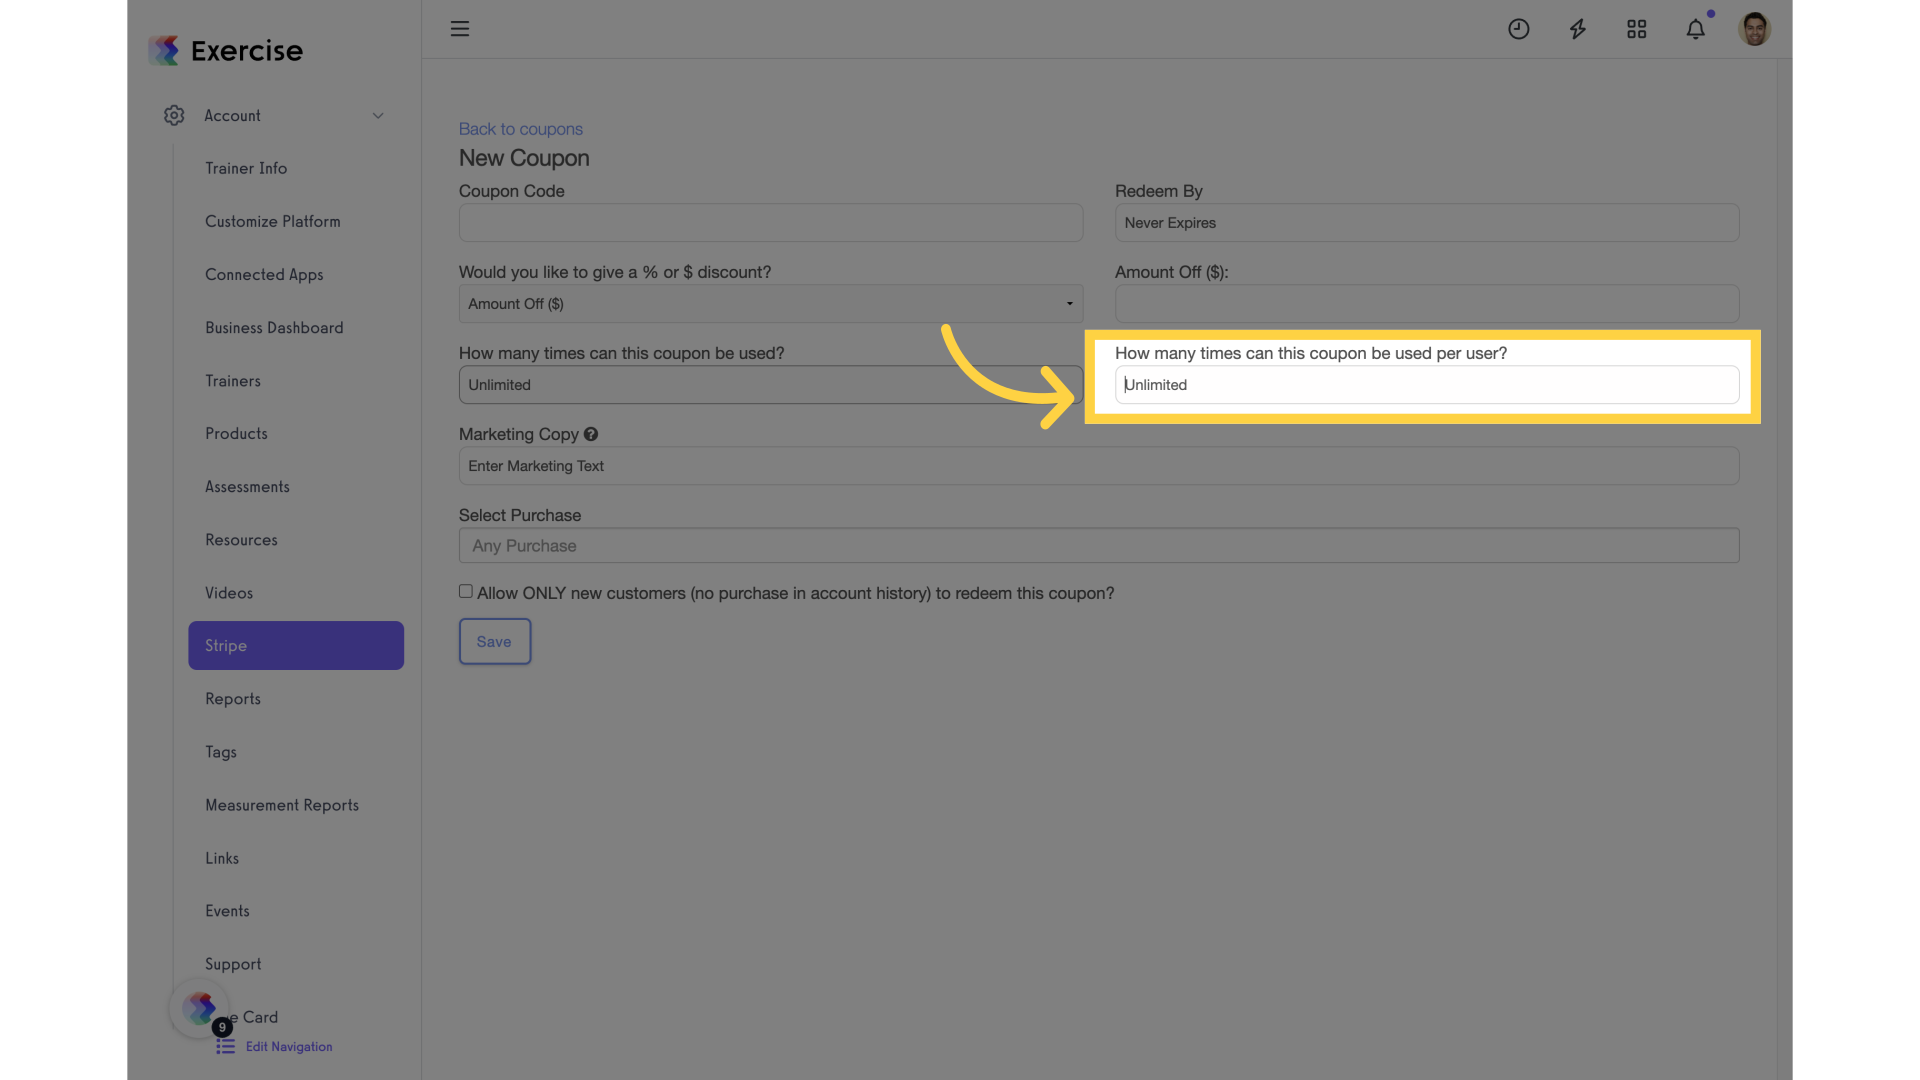Open the hamburger menu icon
This screenshot has width=1920, height=1080.
pos(459,29)
